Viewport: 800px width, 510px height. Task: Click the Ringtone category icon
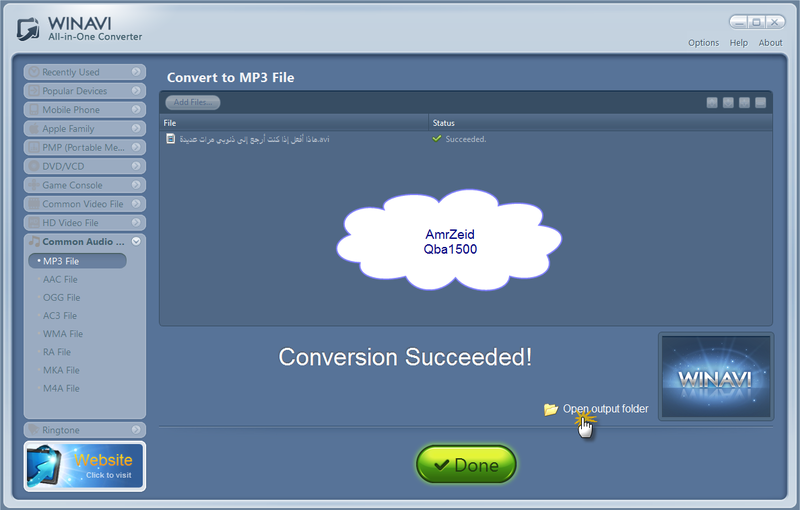34,430
